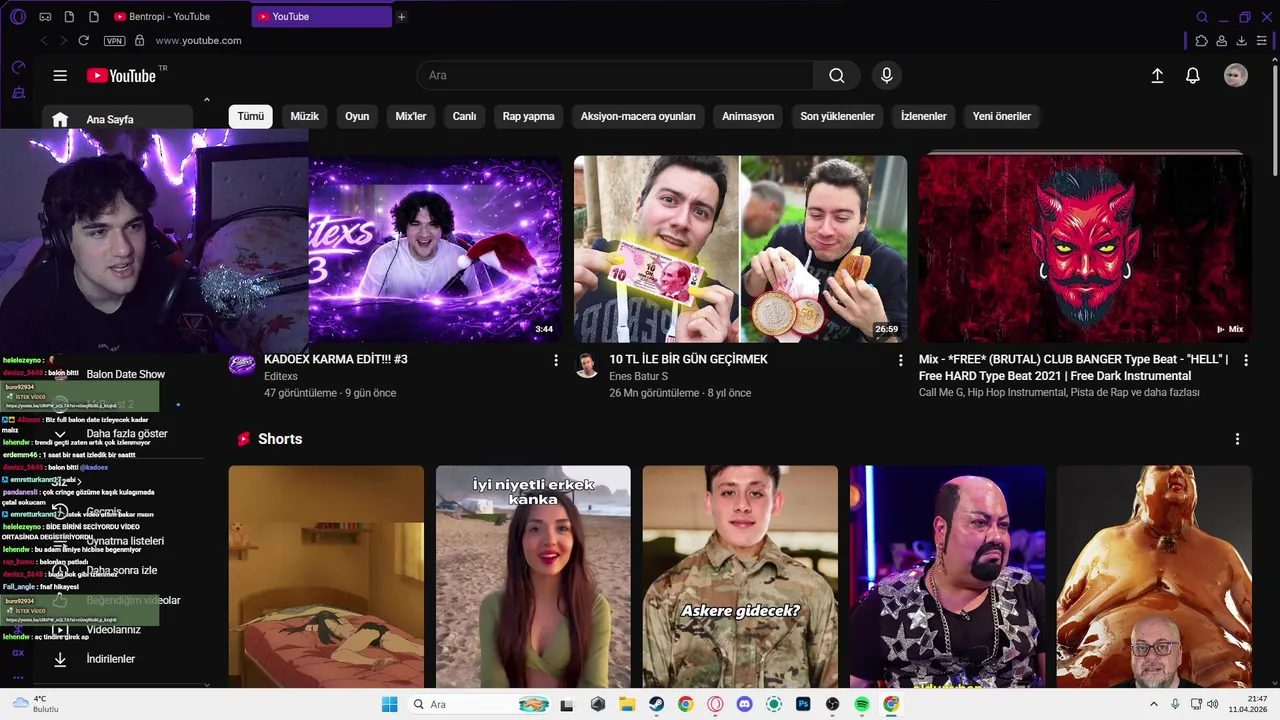The image size is (1280, 720).
Task: Open the YouTube upload/create icon
Action: coord(1157,76)
